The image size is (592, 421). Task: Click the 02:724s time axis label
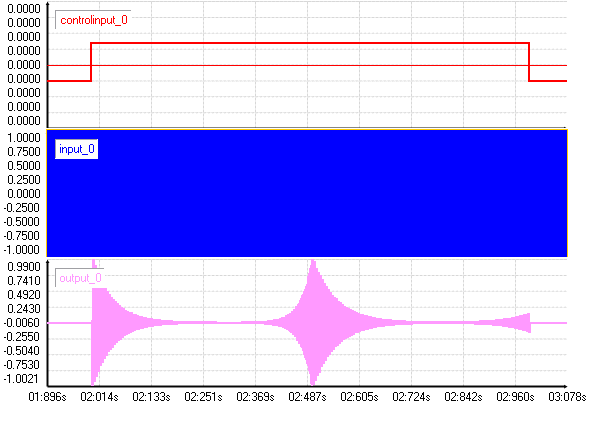tap(411, 397)
